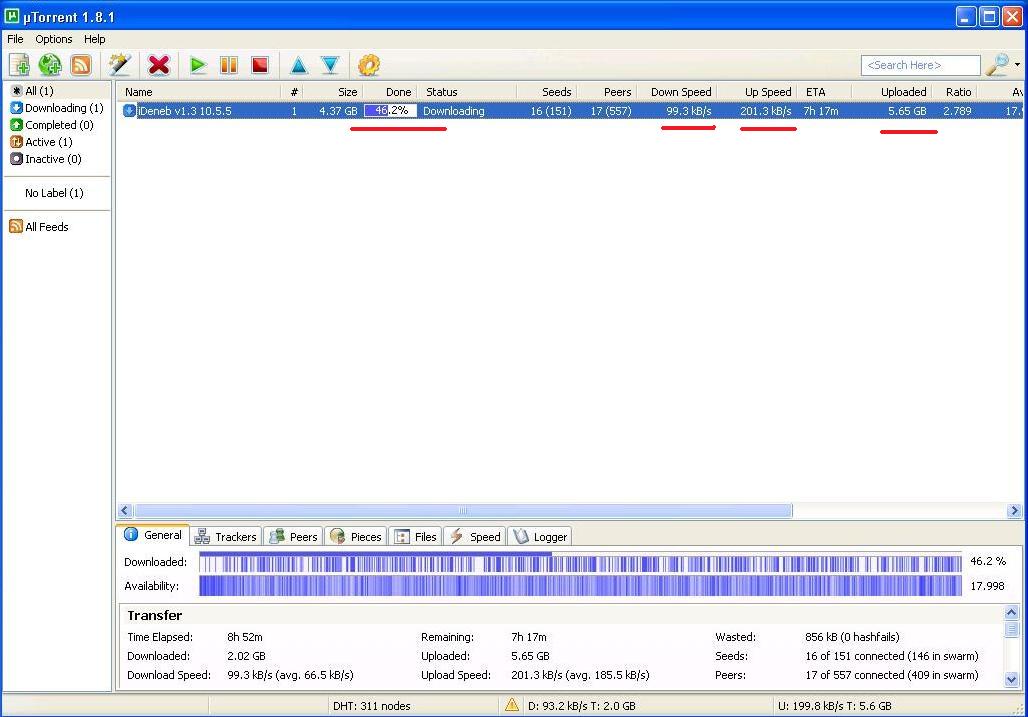This screenshot has width=1028, height=717.
Task: Sort by the # queue column header
Action: 293,92
